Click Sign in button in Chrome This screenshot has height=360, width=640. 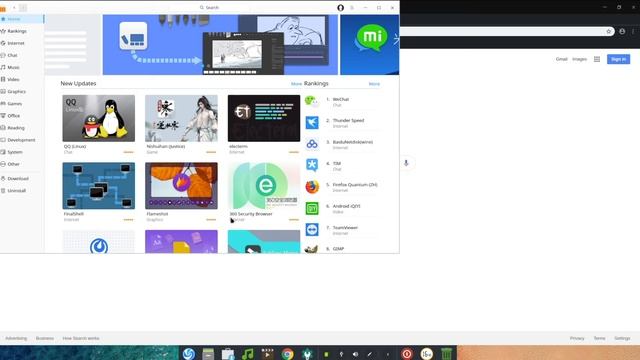tap(618, 59)
